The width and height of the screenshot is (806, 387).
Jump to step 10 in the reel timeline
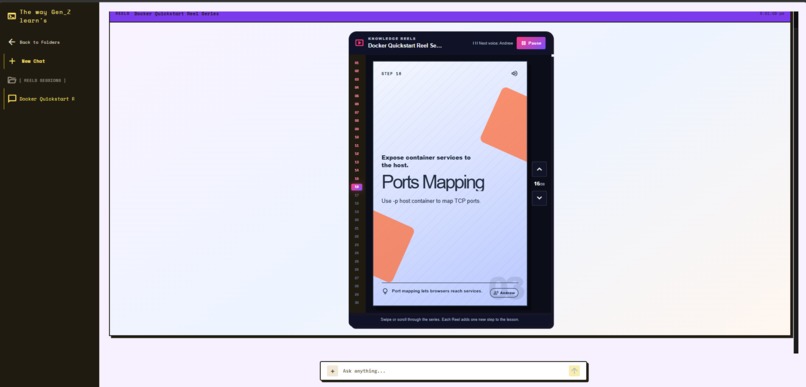[x=356, y=137]
